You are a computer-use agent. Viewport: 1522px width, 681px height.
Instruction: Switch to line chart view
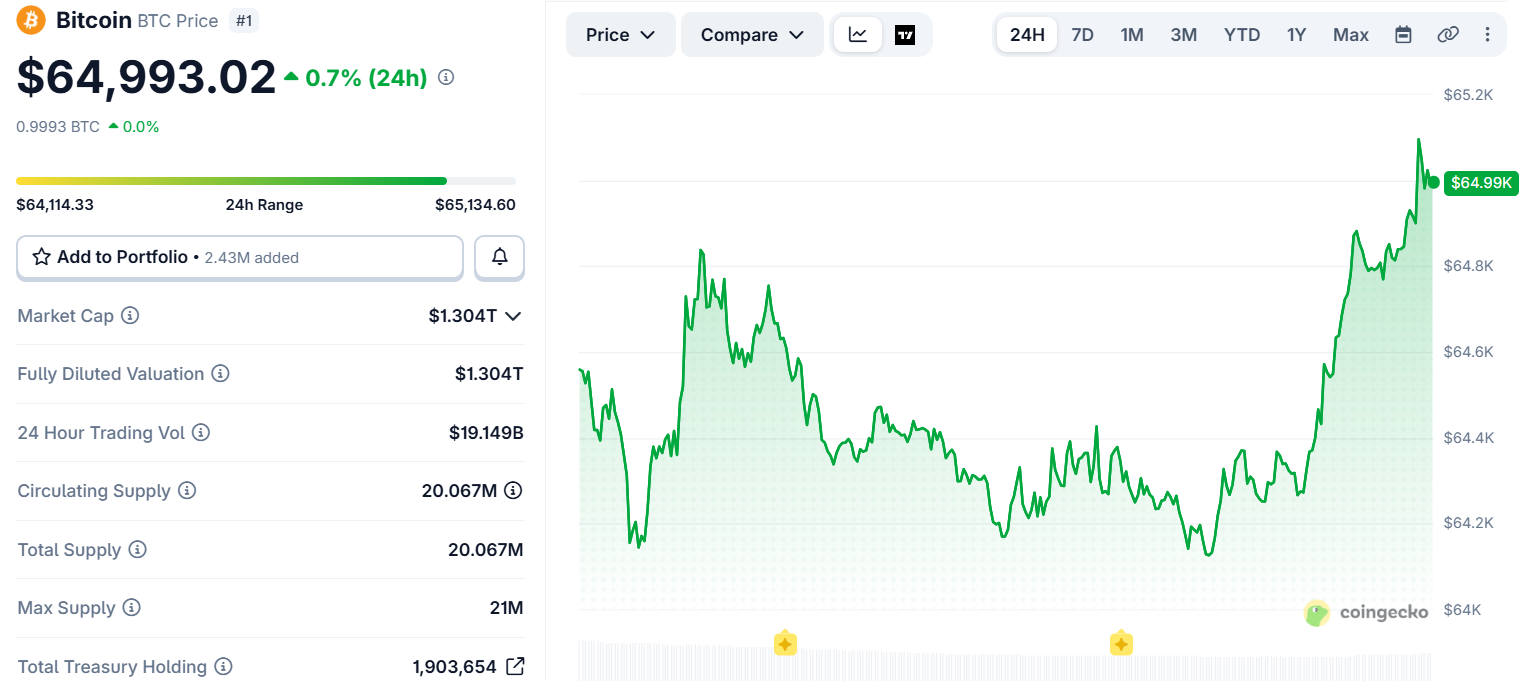coord(858,35)
